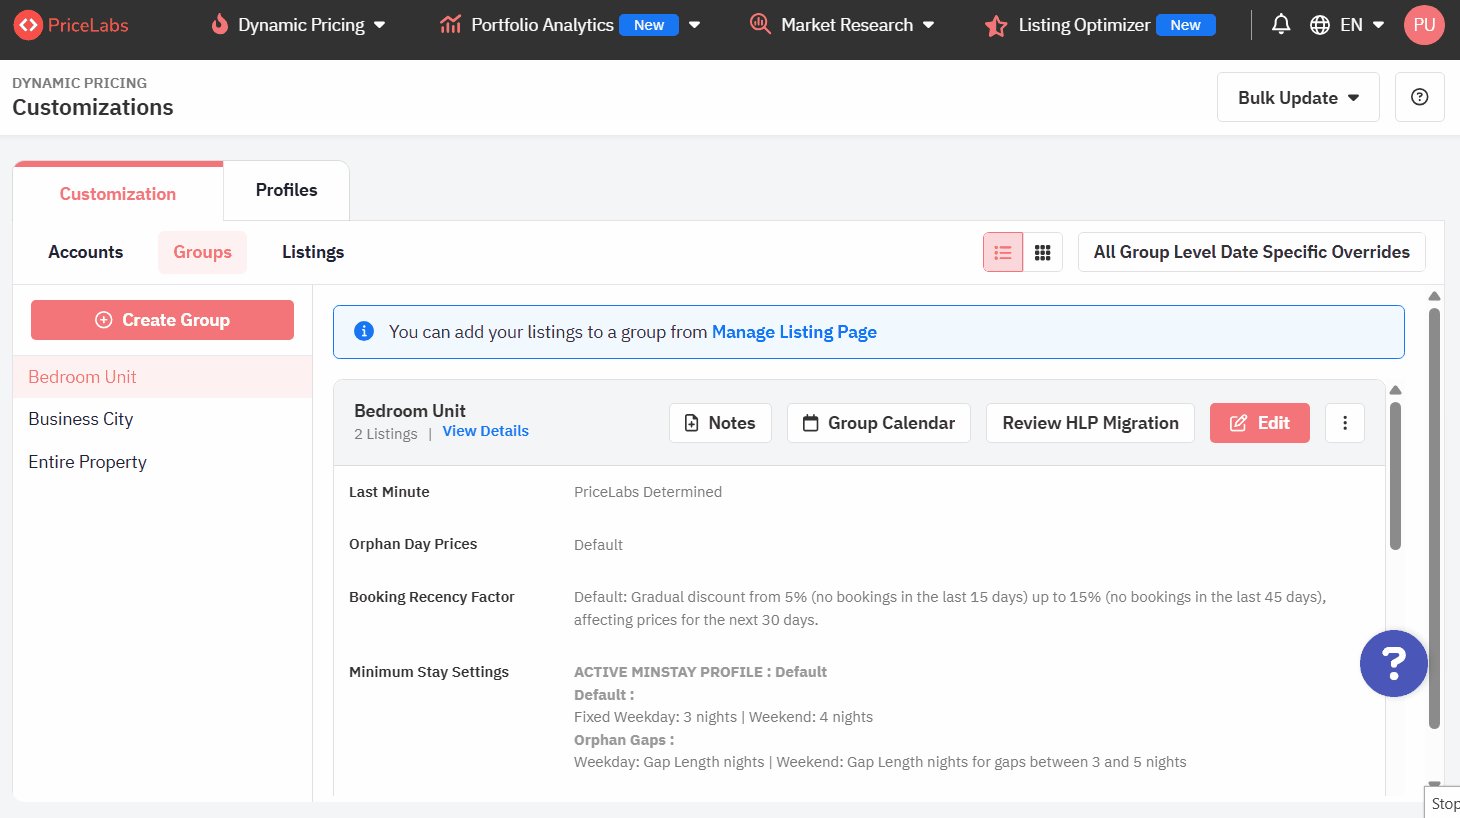Open the Bulk Update dropdown

tap(1297, 97)
